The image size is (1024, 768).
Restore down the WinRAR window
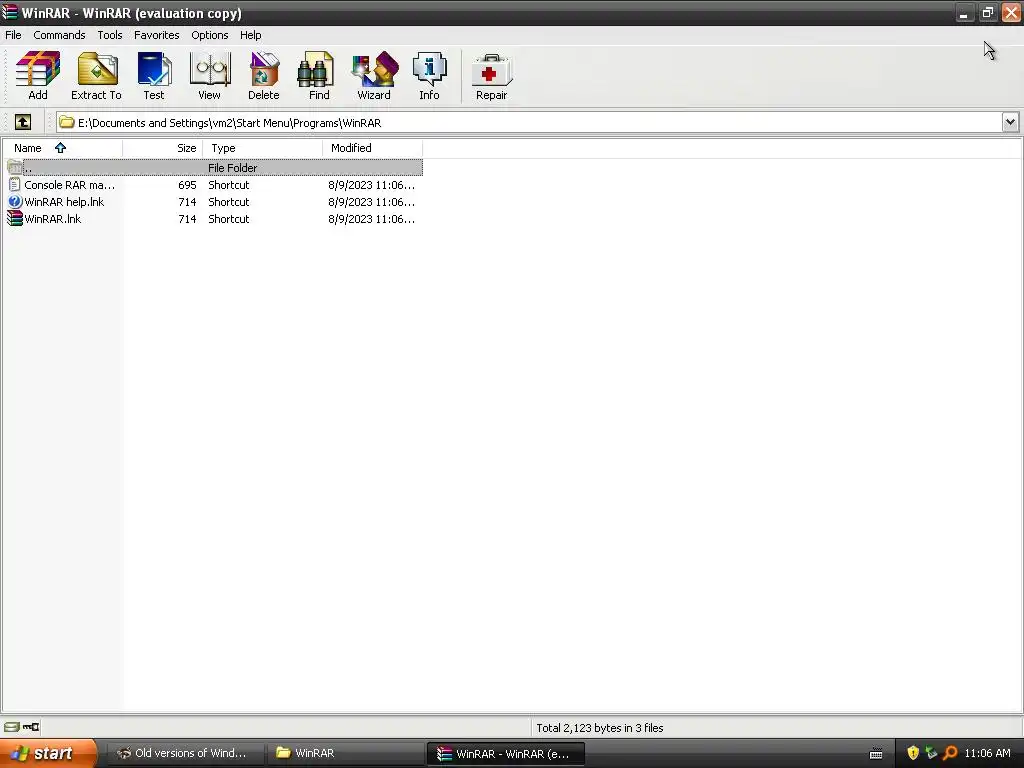click(987, 13)
